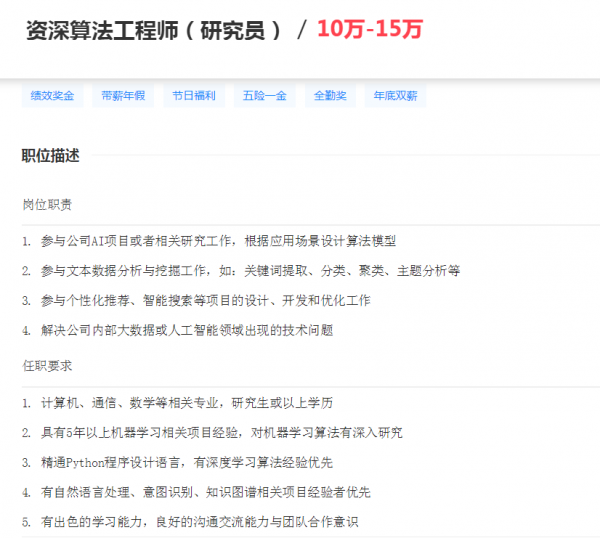Select the 绩效奖金 benefit tag

53,96
